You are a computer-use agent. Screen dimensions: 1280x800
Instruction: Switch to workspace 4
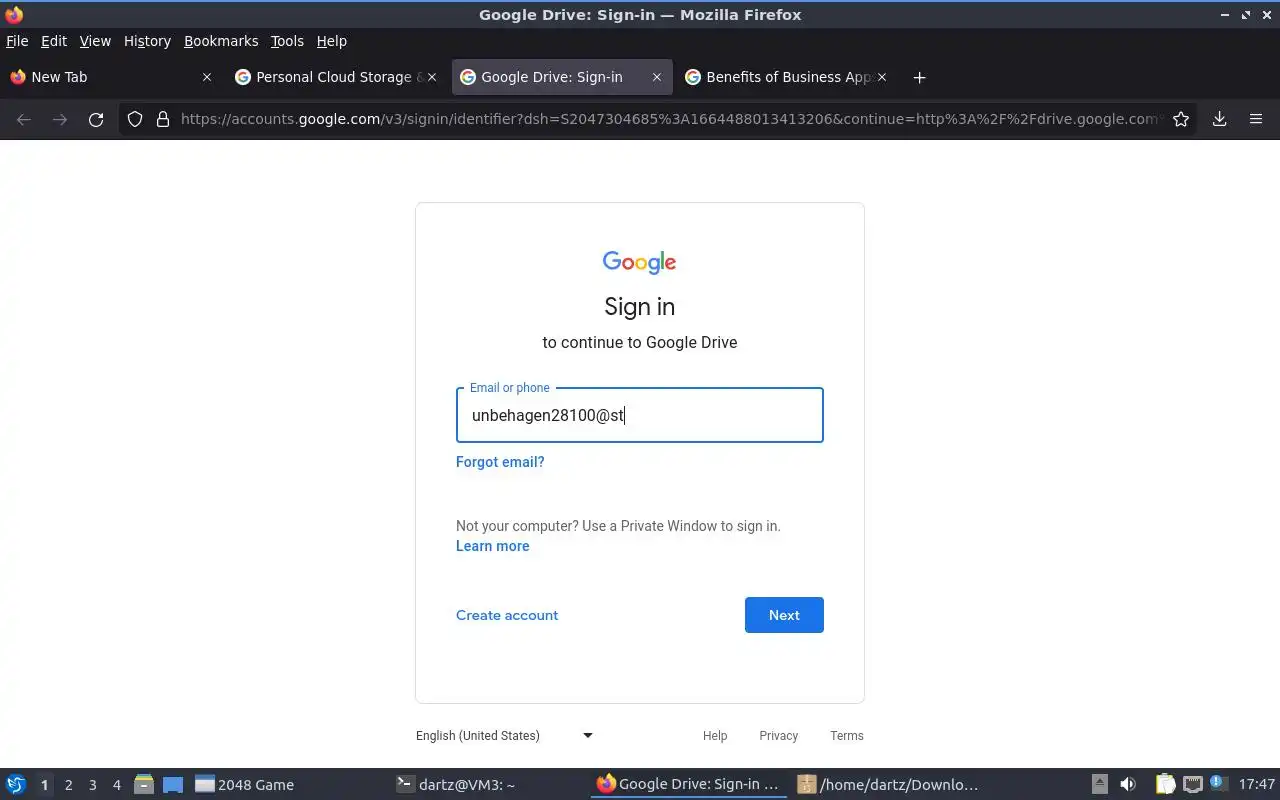point(116,785)
